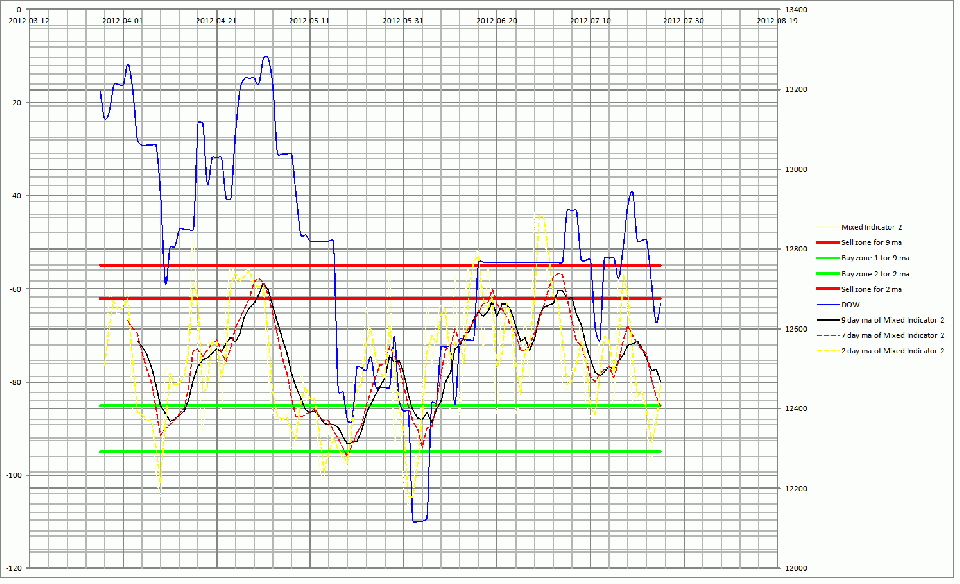Select '2 day ma of Mixed Indicator 2' legend
960x584 pixels.
[x=893, y=351]
